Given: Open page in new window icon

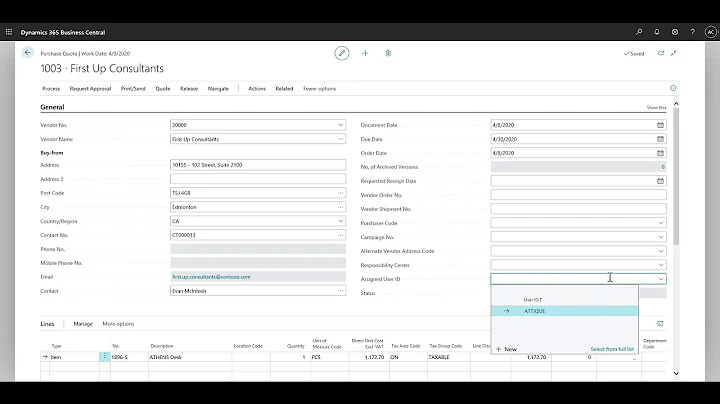Looking at the screenshot, I should click(x=661, y=53).
